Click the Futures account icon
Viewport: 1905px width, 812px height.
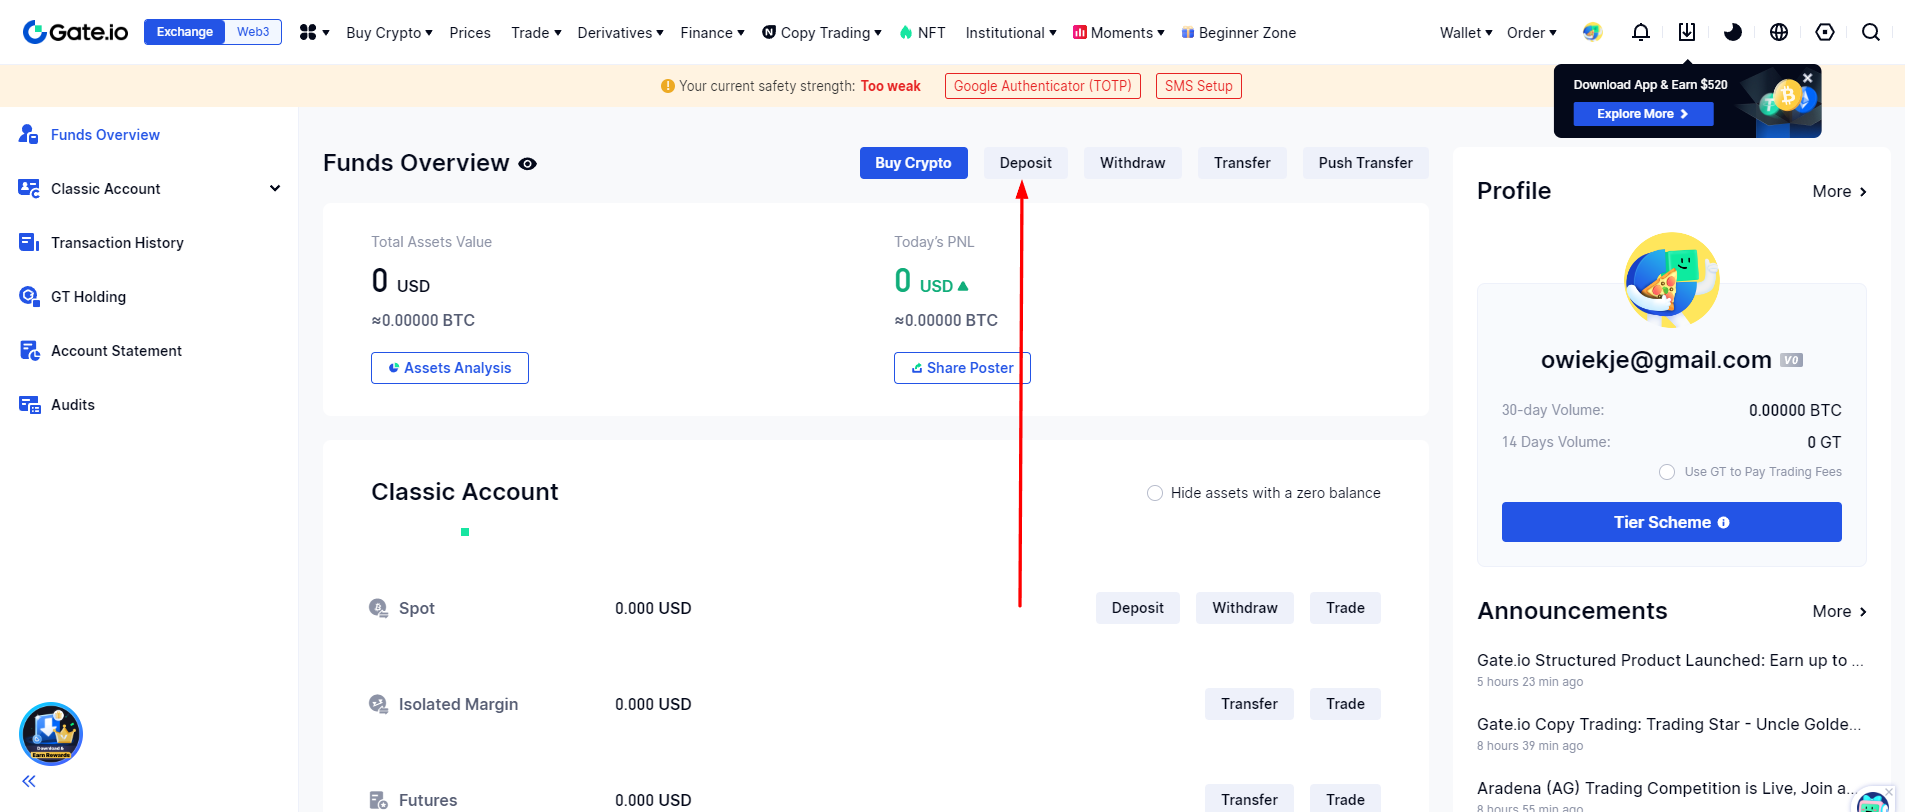click(378, 800)
